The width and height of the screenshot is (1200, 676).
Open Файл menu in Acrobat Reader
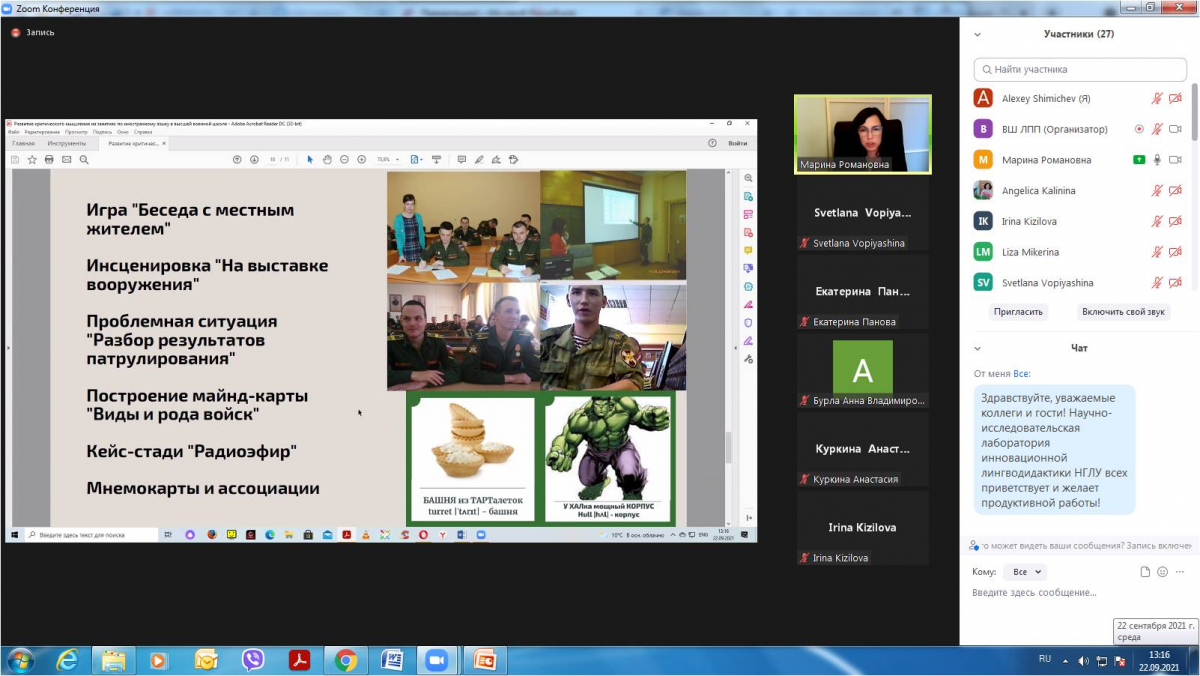13,132
